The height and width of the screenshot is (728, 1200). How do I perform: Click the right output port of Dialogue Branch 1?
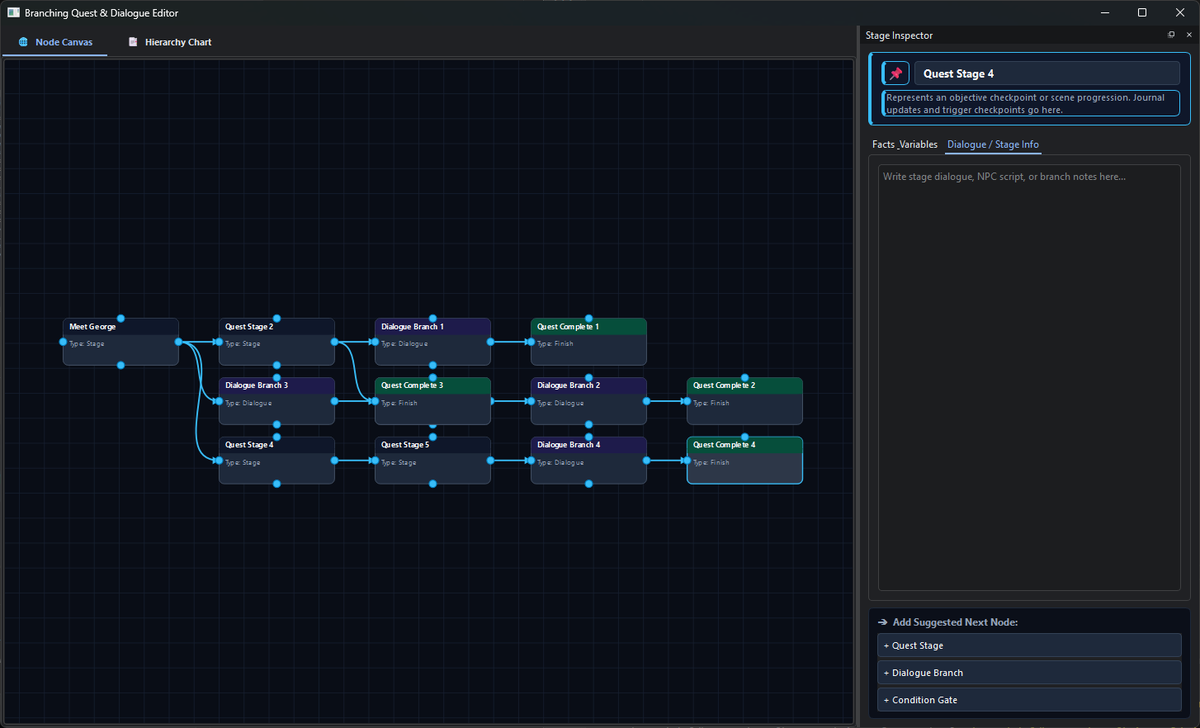pyautogui.click(x=490, y=342)
